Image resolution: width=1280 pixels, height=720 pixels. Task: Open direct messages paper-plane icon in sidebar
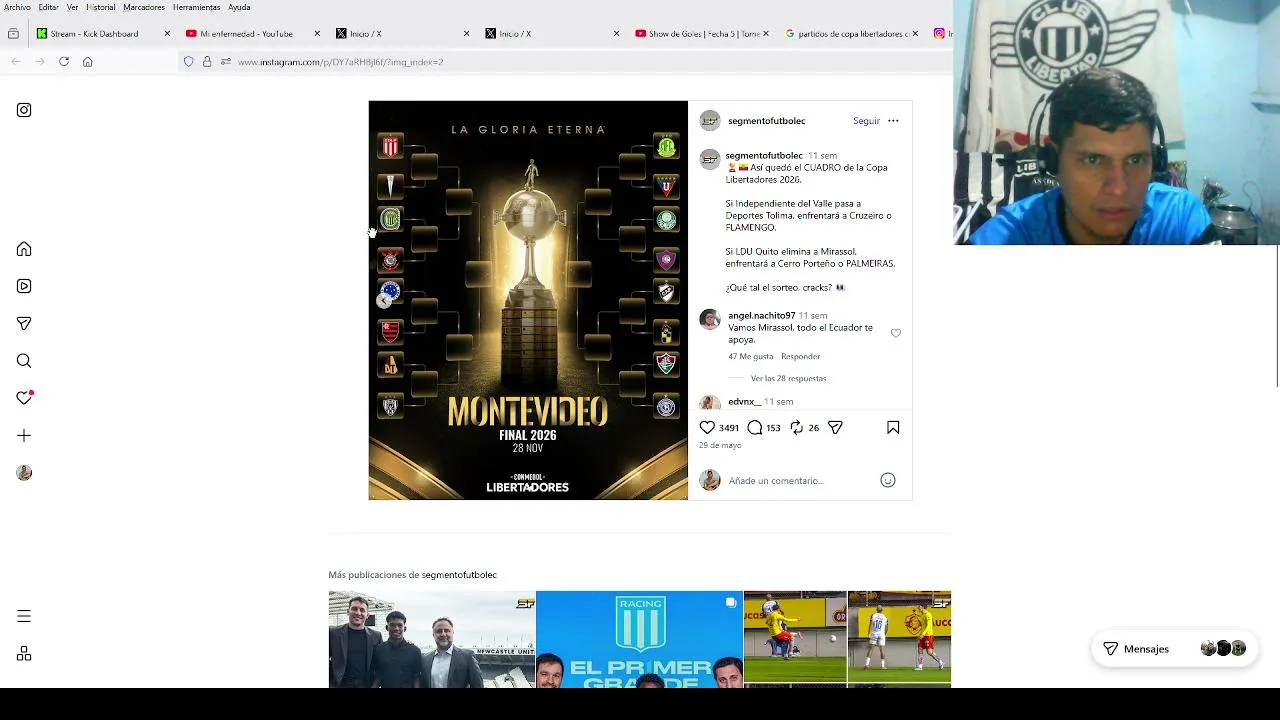[24, 323]
